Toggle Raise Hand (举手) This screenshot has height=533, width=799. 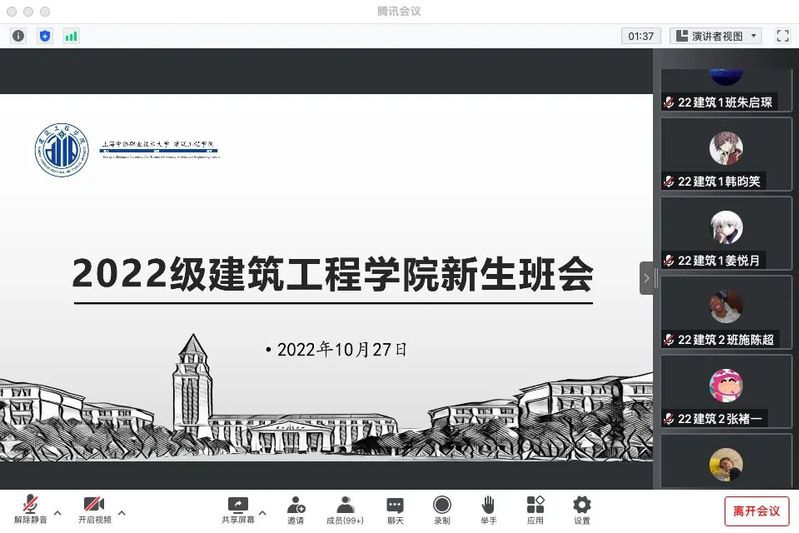[488, 509]
